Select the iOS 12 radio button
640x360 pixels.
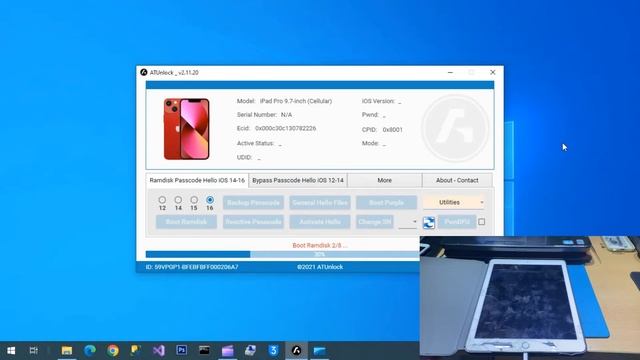click(162, 200)
